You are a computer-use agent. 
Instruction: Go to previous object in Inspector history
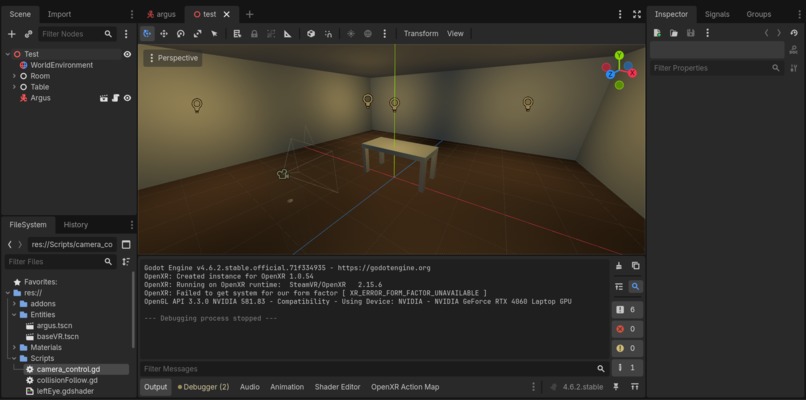(766, 33)
